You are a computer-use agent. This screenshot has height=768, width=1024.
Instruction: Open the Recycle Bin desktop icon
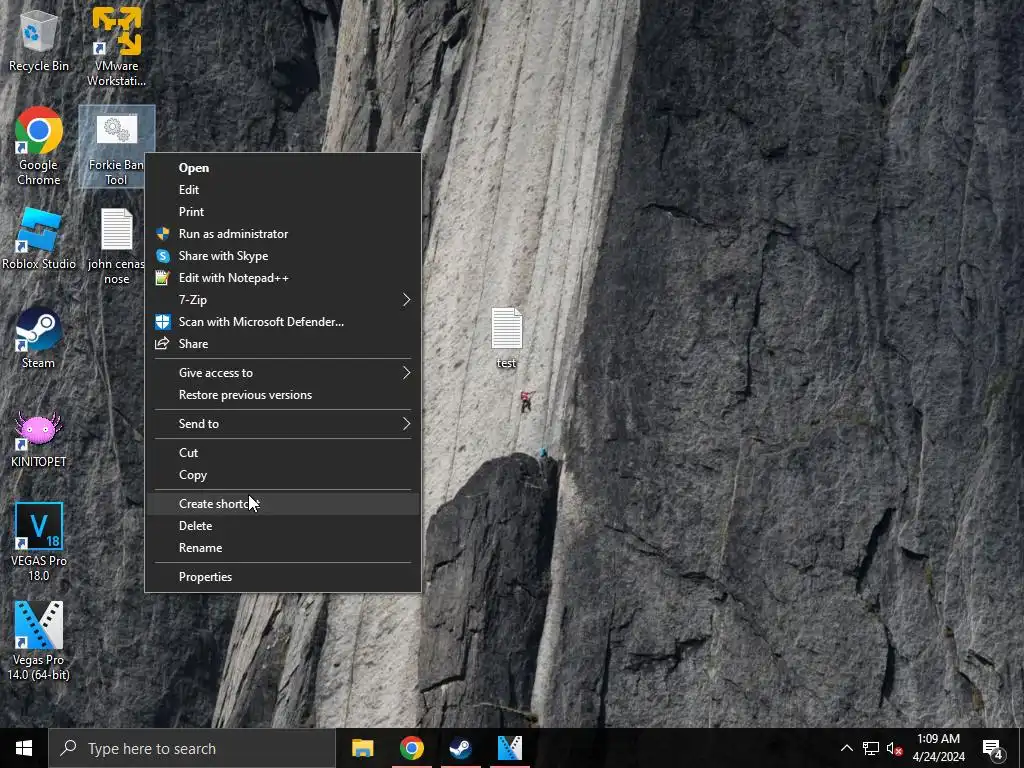pyautogui.click(x=39, y=40)
